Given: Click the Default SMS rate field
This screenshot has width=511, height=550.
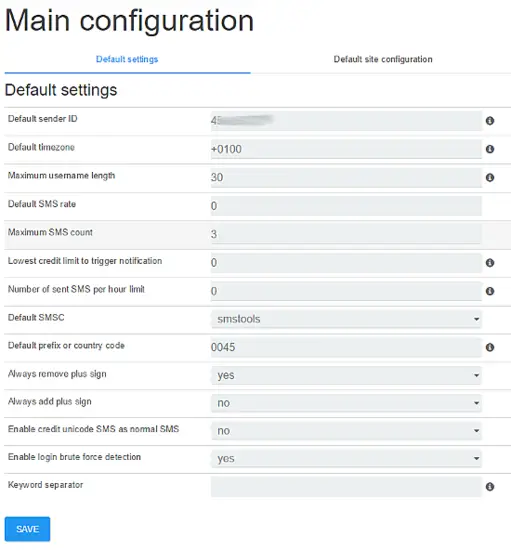Looking at the screenshot, I should pos(346,206).
